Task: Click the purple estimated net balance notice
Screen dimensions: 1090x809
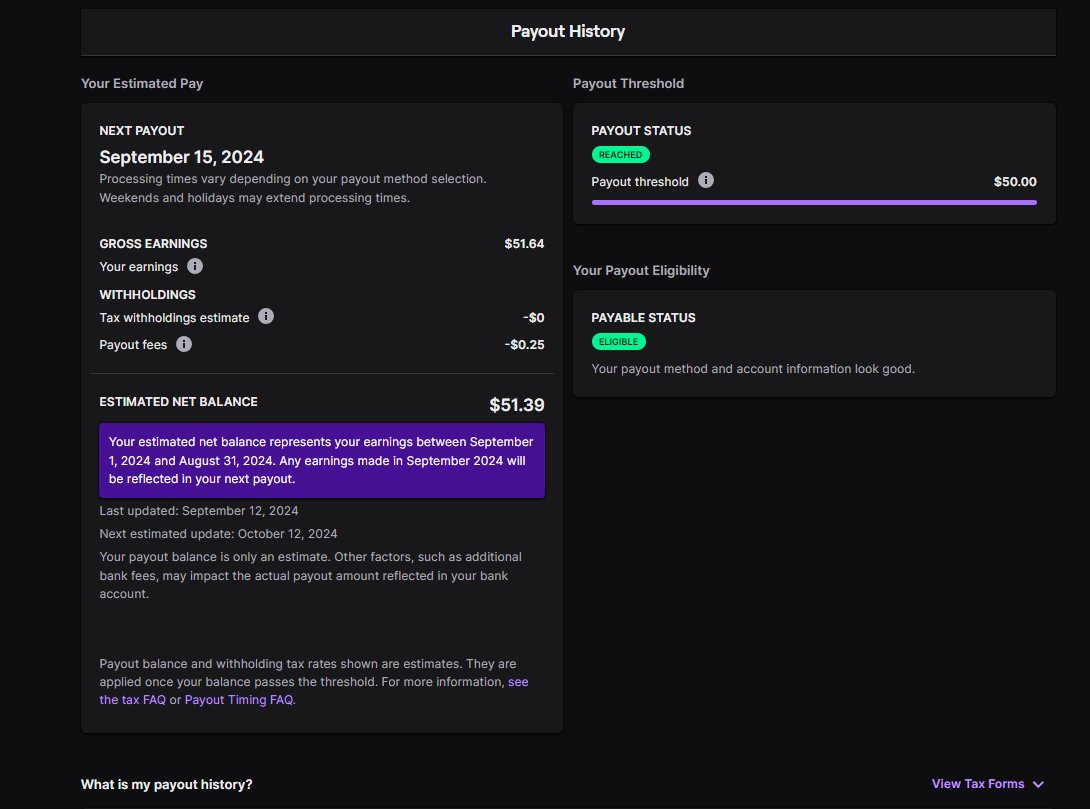Action: pos(322,460)
